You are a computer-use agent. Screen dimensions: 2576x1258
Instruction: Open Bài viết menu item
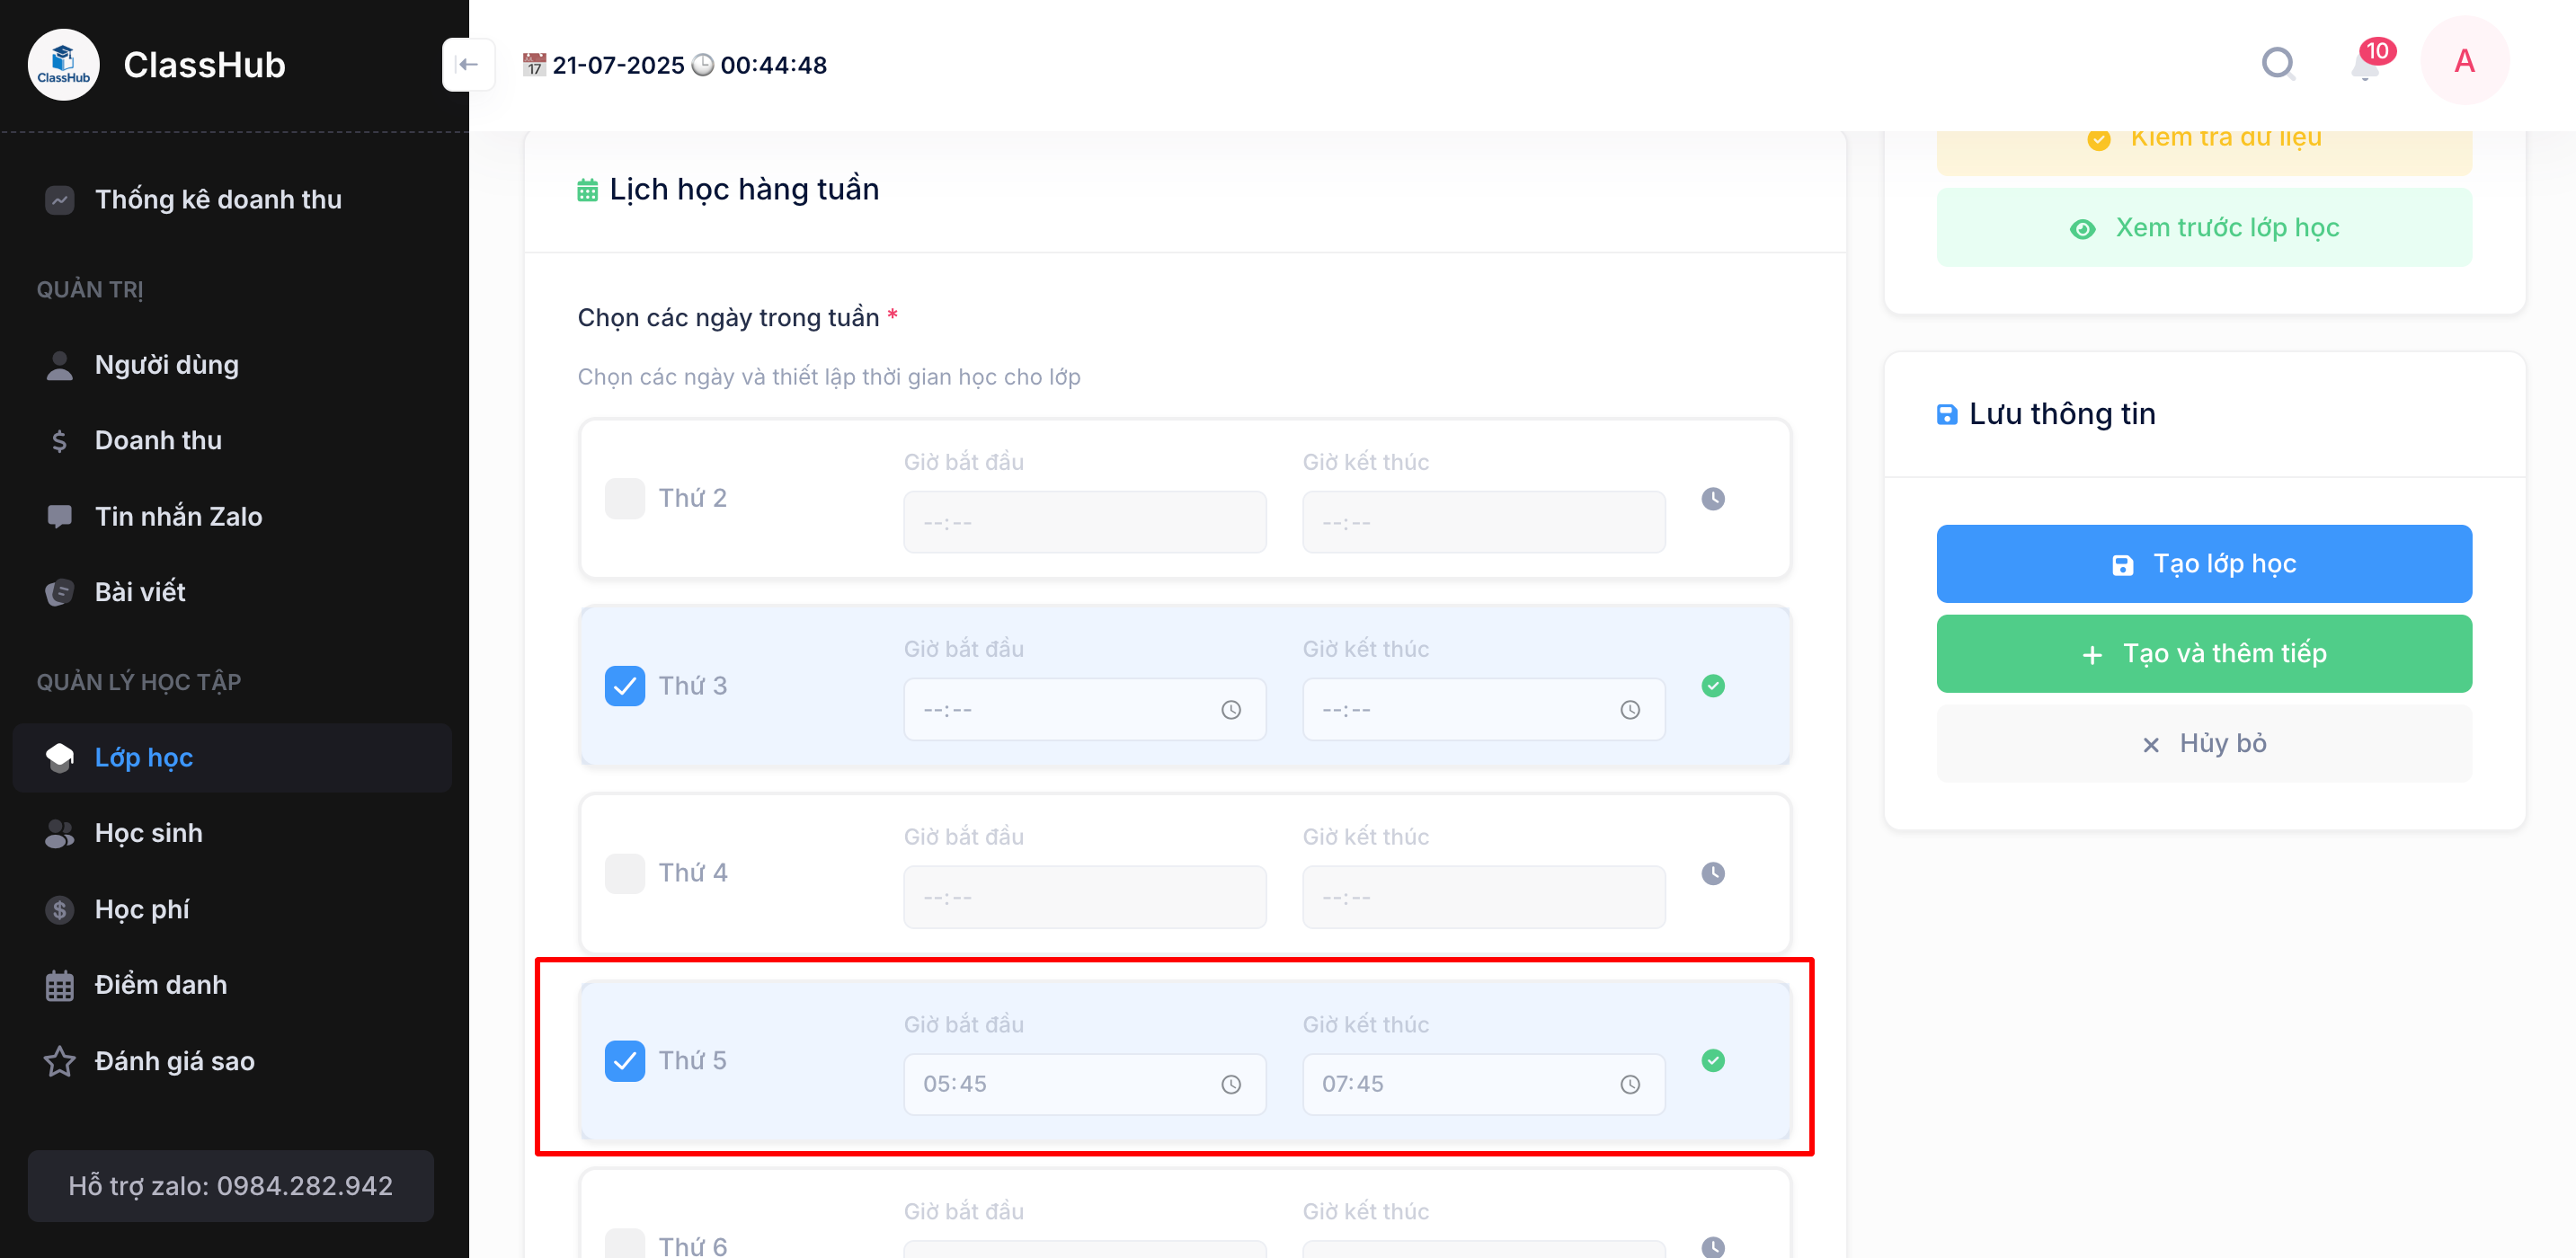click(x=232, y=592)
